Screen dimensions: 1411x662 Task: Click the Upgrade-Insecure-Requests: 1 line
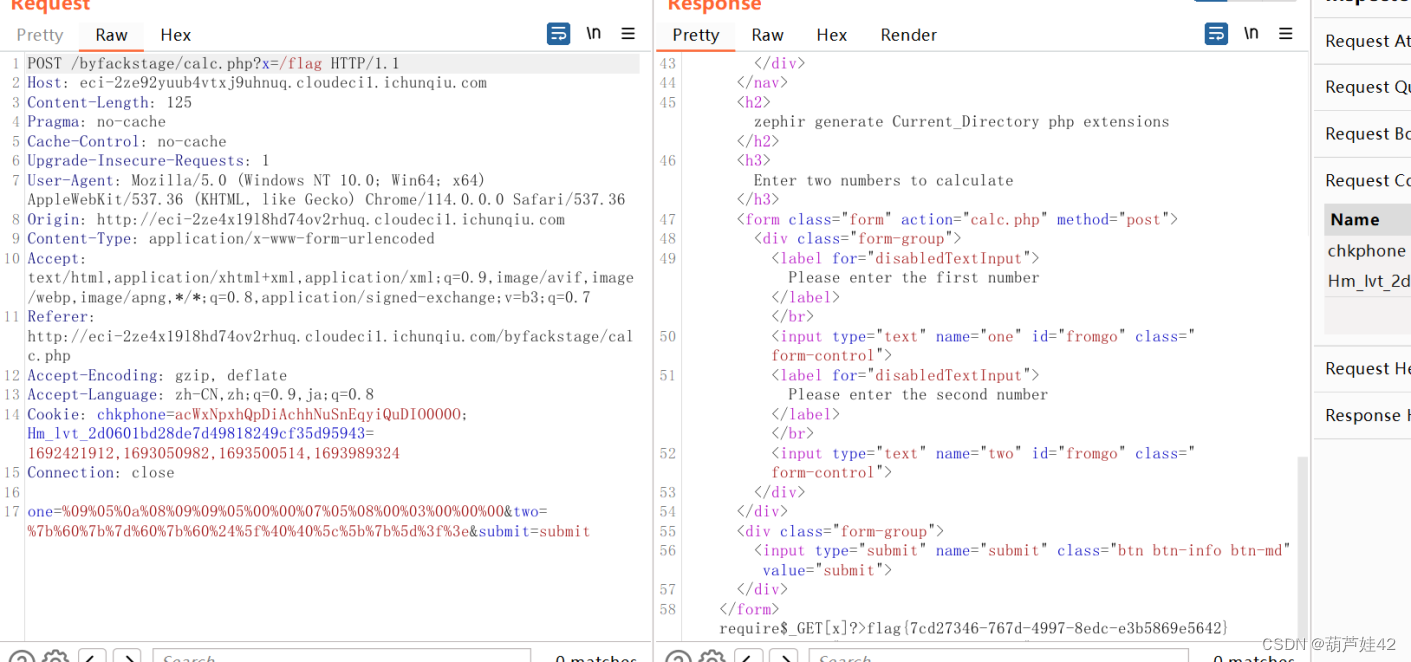[148, 161]
